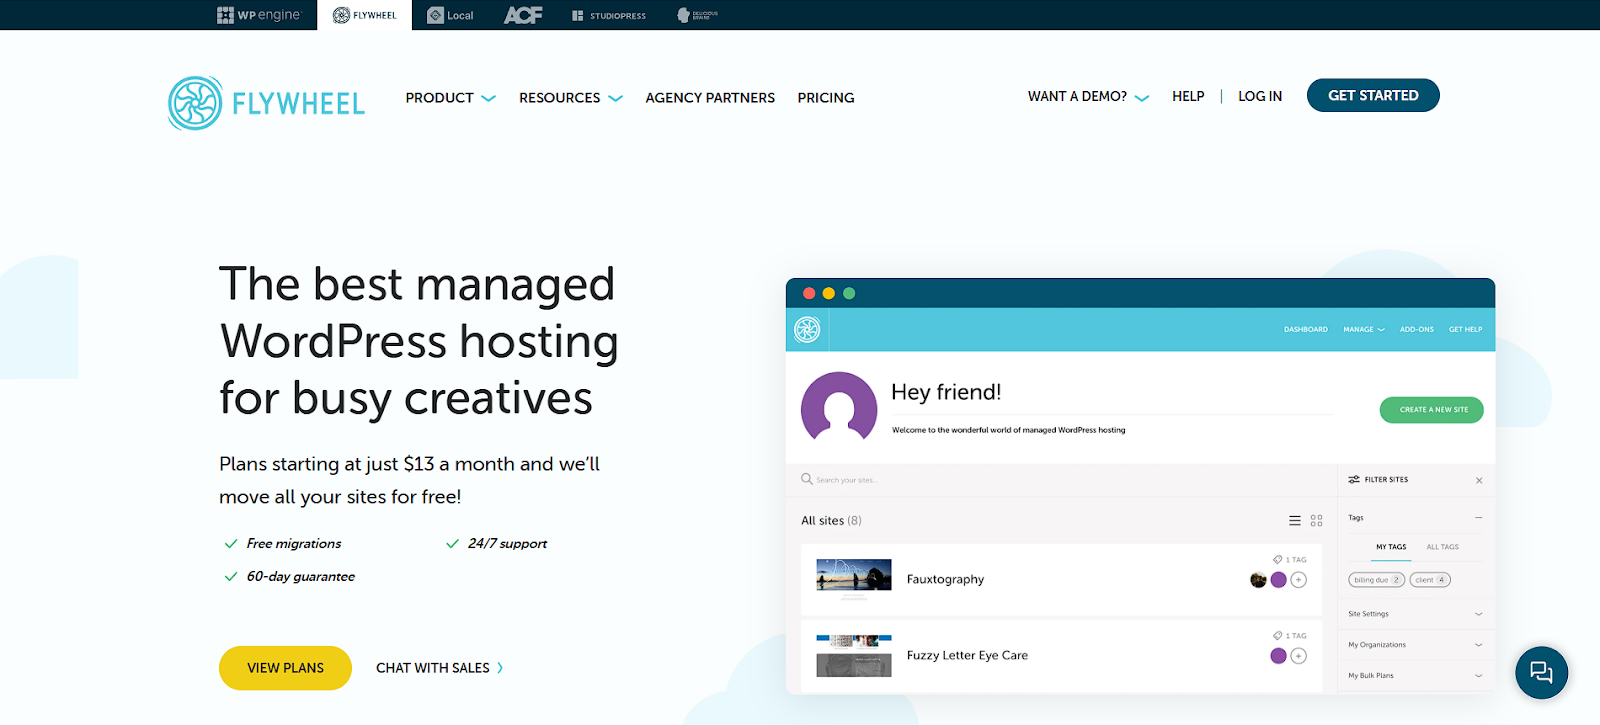Open the Help link
Screen dimensions: 1600x725
click(1188, 96)
